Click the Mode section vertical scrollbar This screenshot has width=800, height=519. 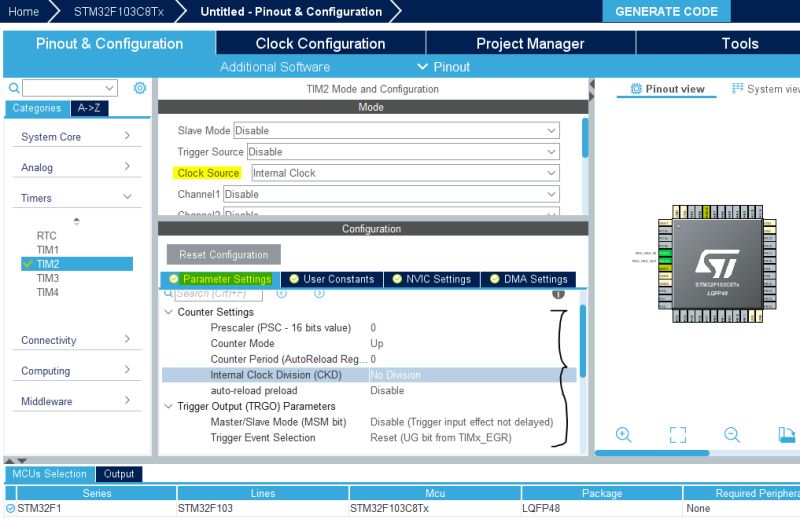[585, 138]
